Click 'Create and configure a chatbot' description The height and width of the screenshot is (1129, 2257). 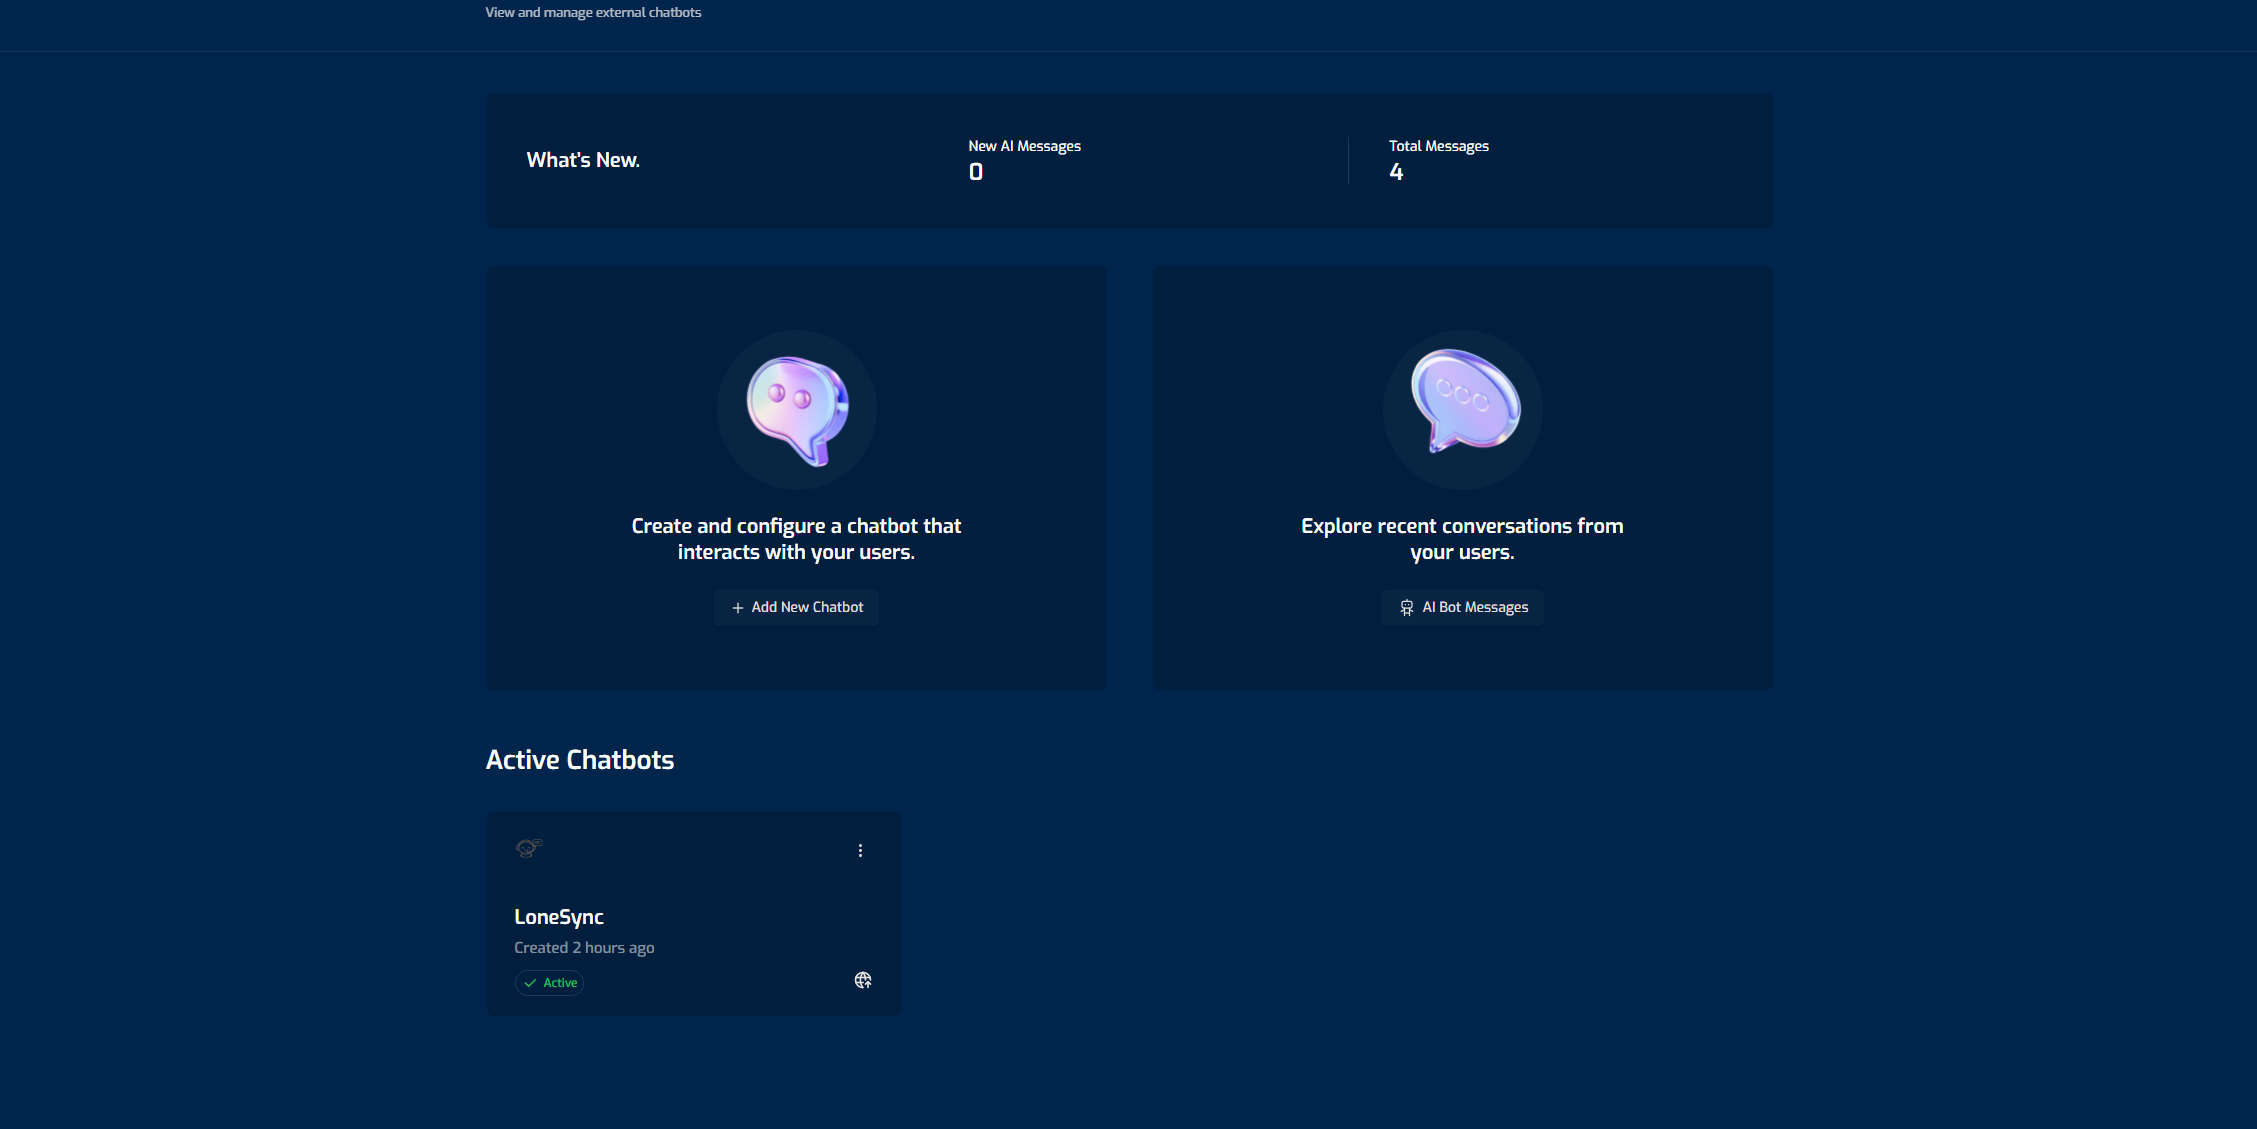[x=796, y=539]
